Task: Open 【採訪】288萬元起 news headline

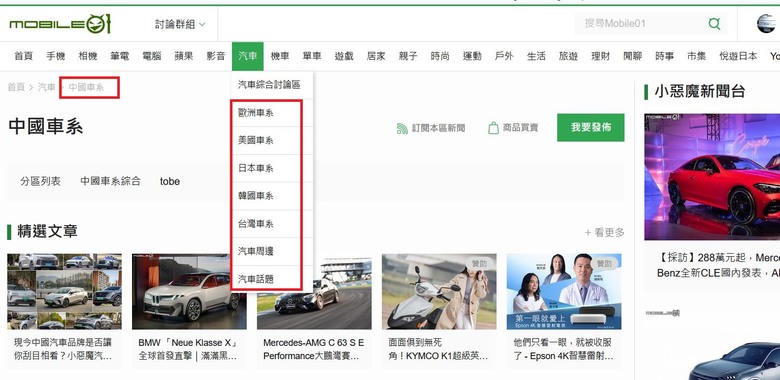Action: coord(718,266)
